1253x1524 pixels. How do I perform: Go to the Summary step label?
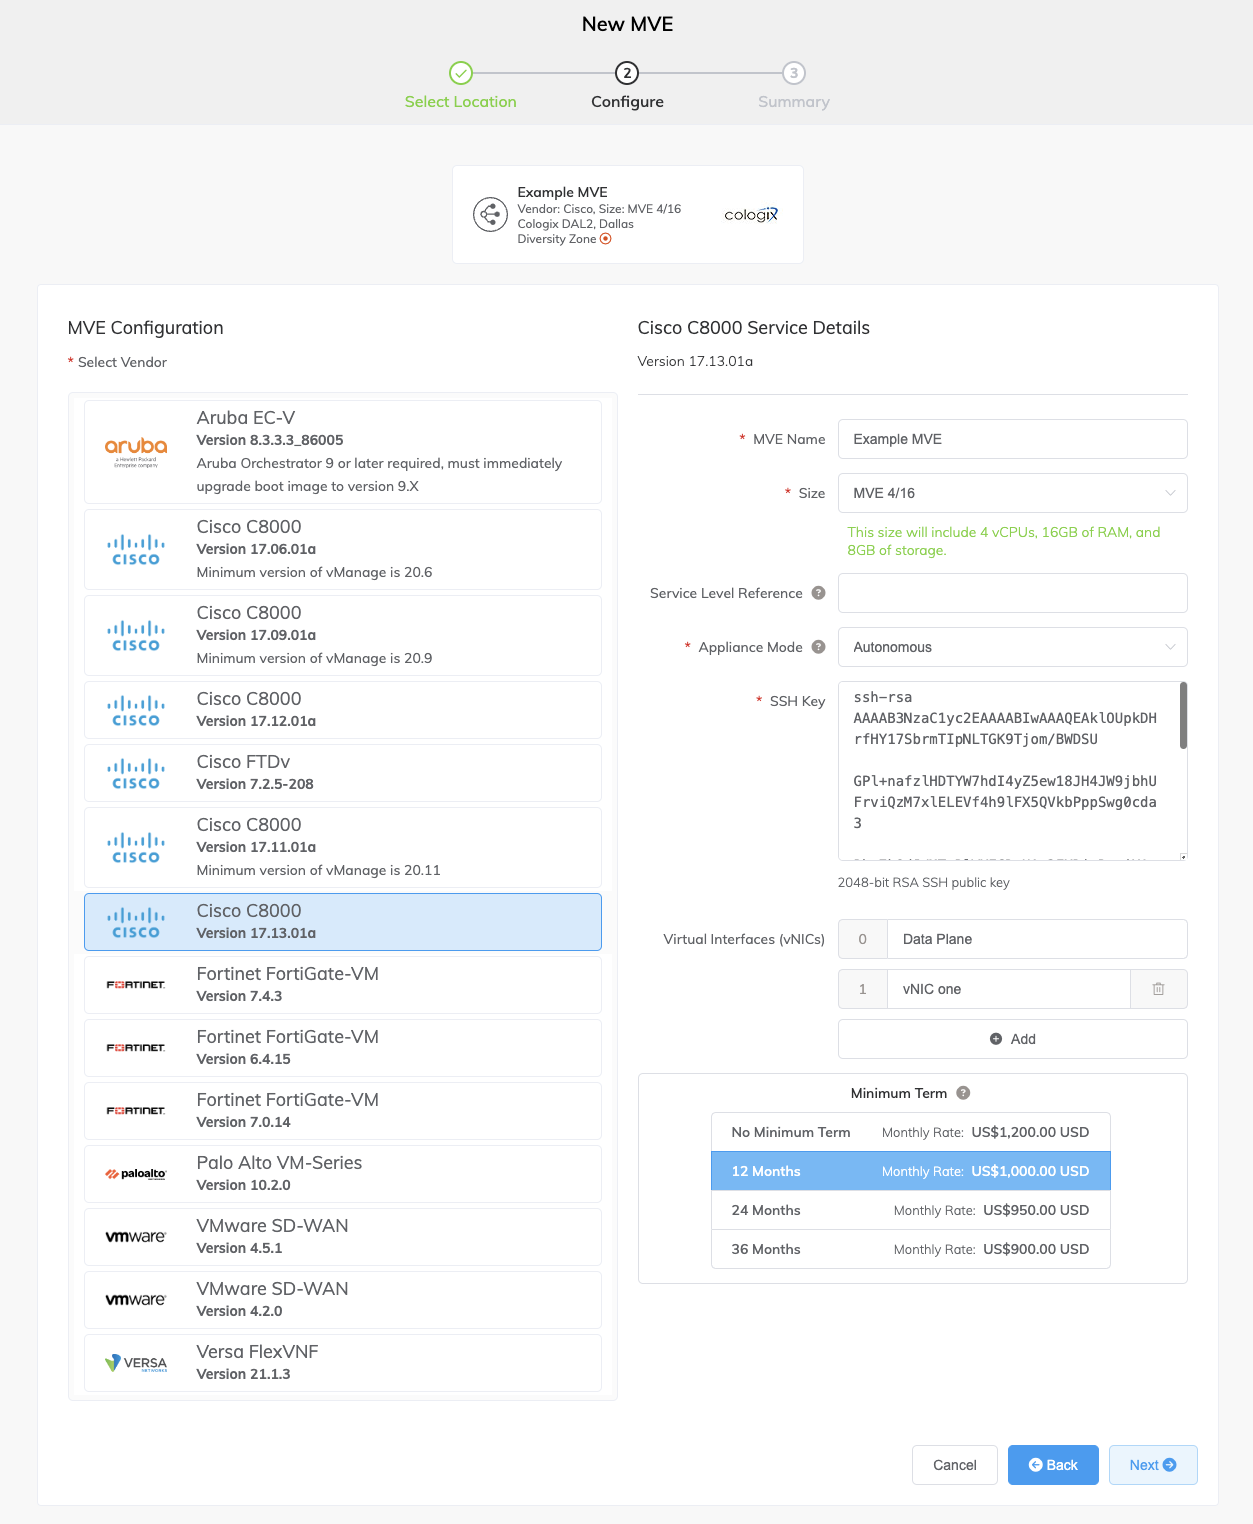tap(794, 102)
